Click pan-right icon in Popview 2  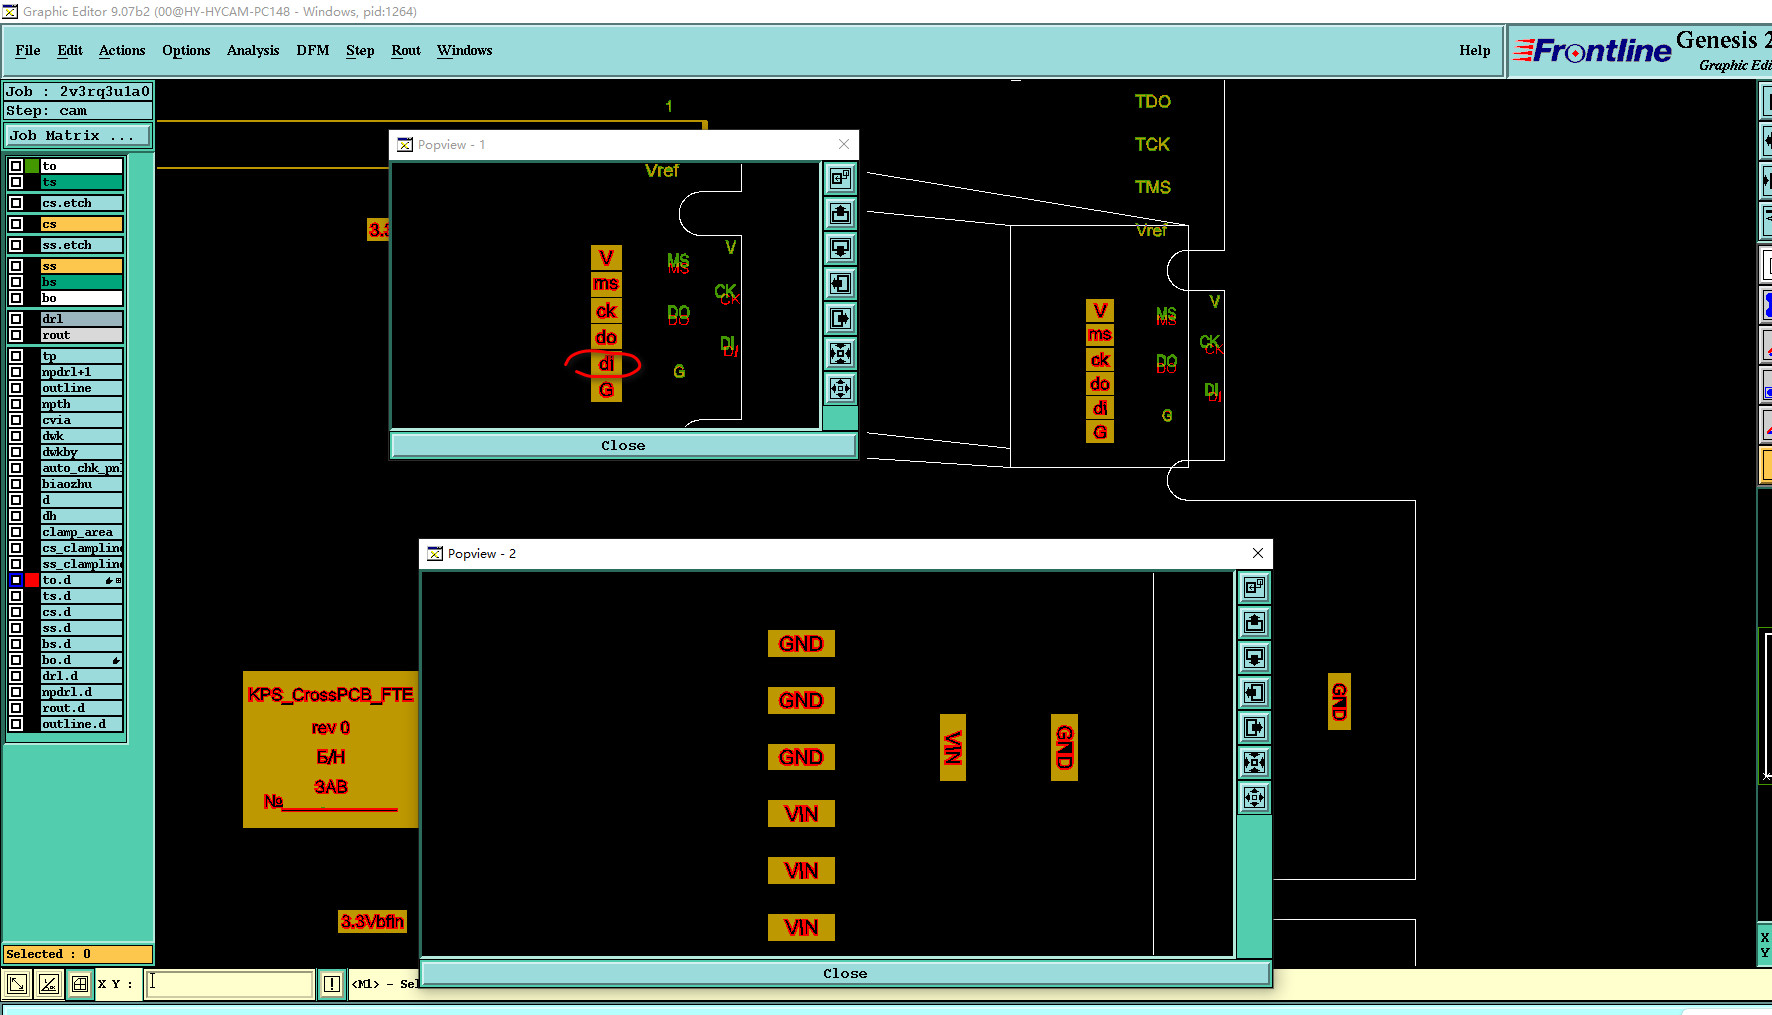tap(1255, 727)
